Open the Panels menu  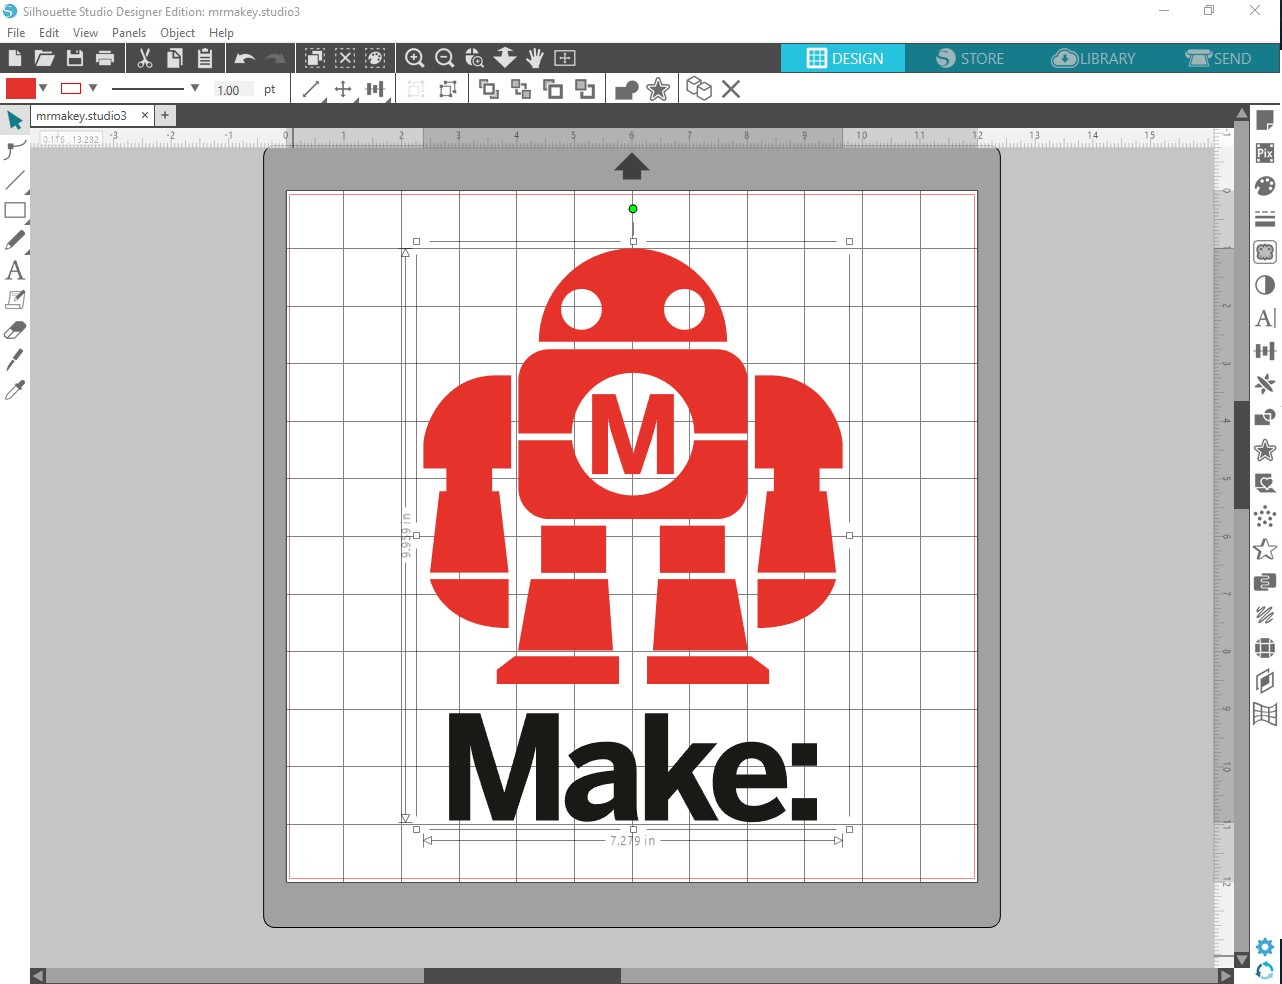pos(129,33)
